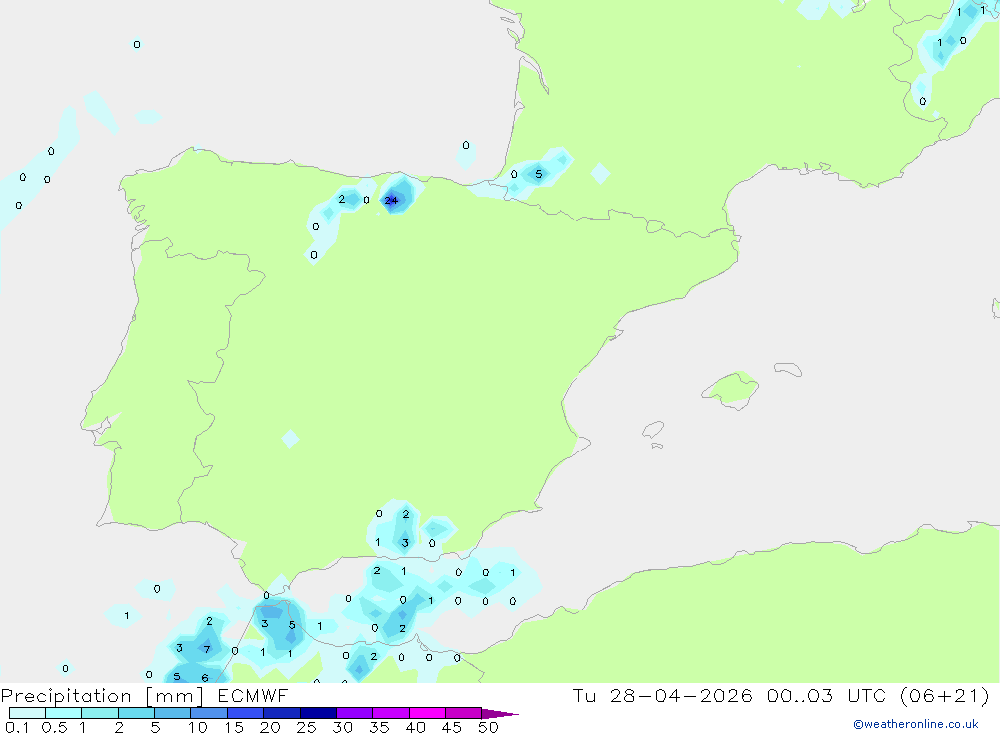Screen dimensions: 1000x733
Task: Select the 30–35 mm violet legend swatch
Action: 355,713
